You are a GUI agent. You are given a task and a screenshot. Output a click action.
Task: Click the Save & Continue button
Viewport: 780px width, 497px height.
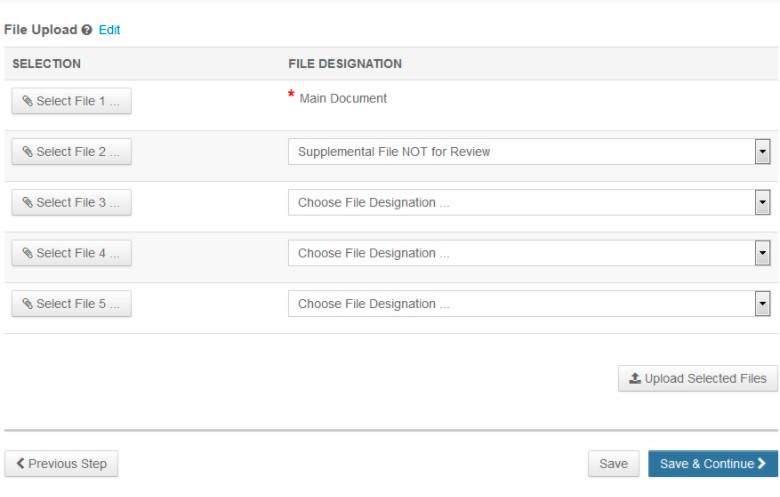coord(712,464)
